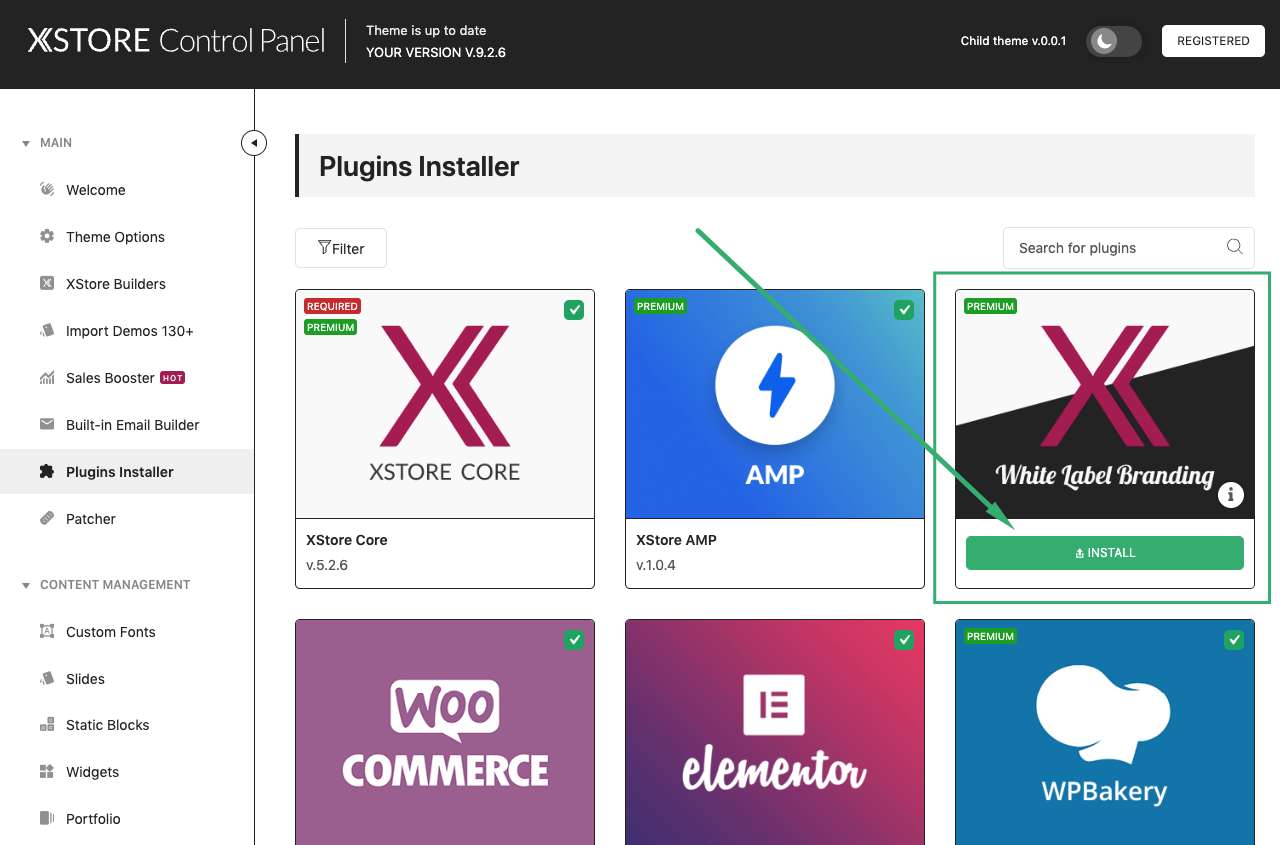Click the PREMIUM badge on WPBakery card
1282x845 pixels.
(x=990, y=636)
